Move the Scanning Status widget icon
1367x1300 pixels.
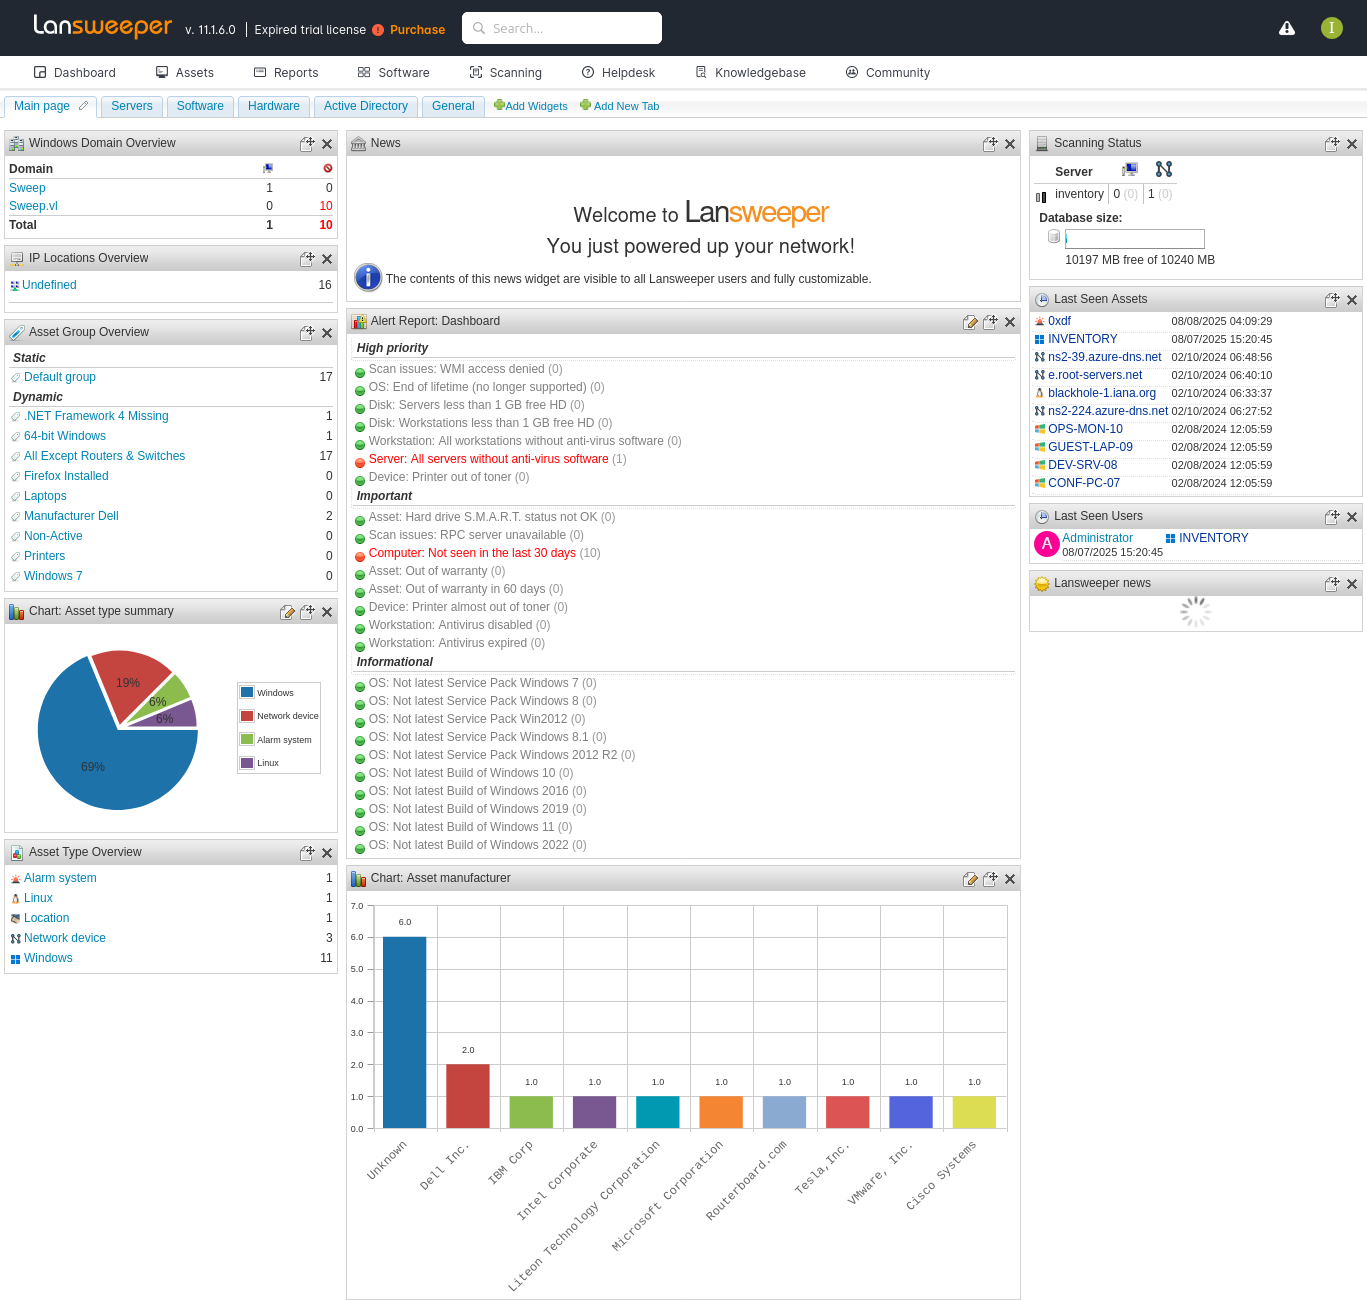click(1331, 144)
